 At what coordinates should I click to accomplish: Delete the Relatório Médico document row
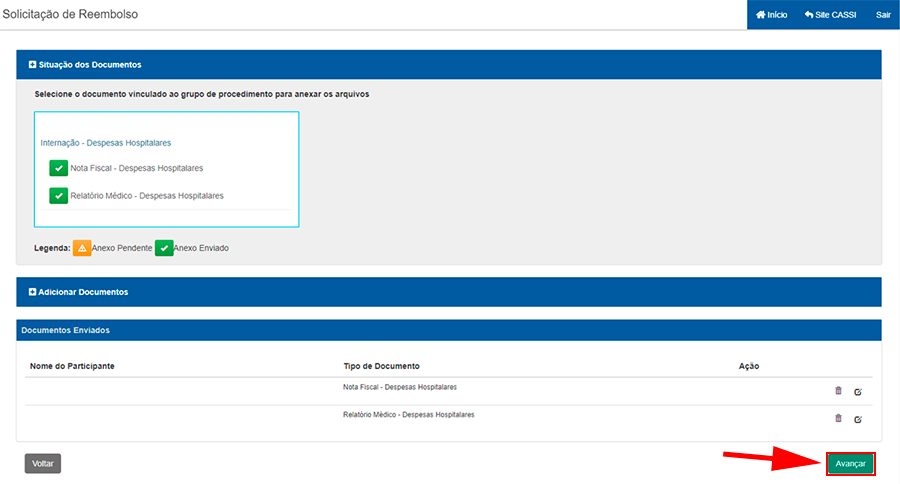(838, 419)
